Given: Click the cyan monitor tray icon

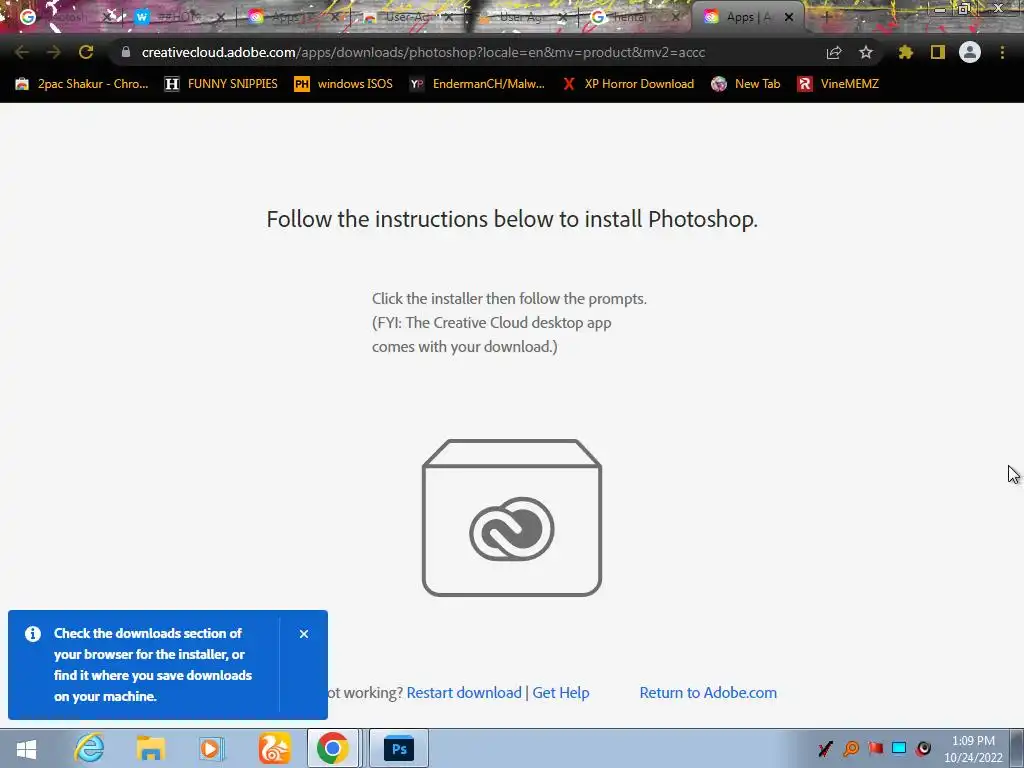Looking at the screenshot, I should click(x=899, y=748).
